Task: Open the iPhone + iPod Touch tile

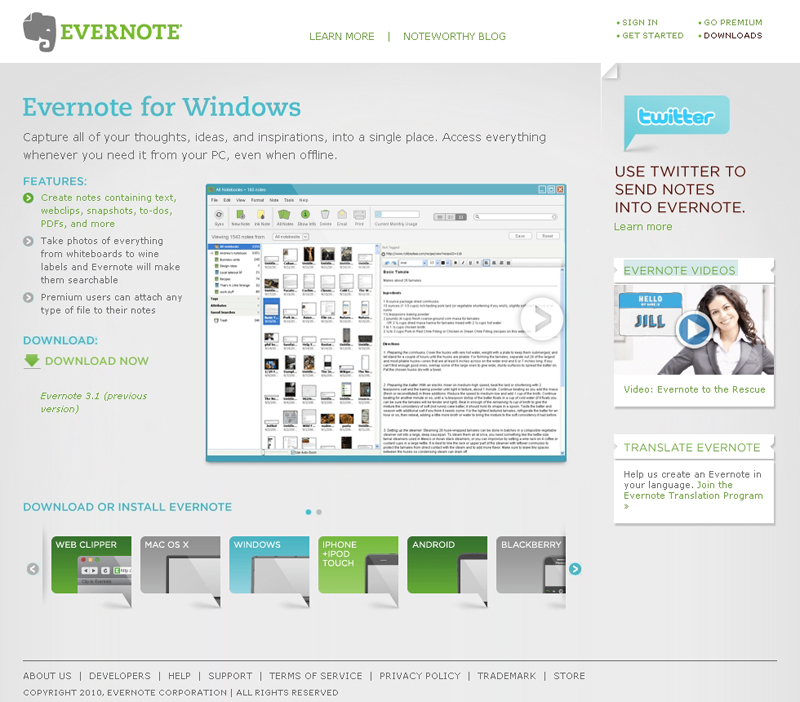Action: (358, 564)
